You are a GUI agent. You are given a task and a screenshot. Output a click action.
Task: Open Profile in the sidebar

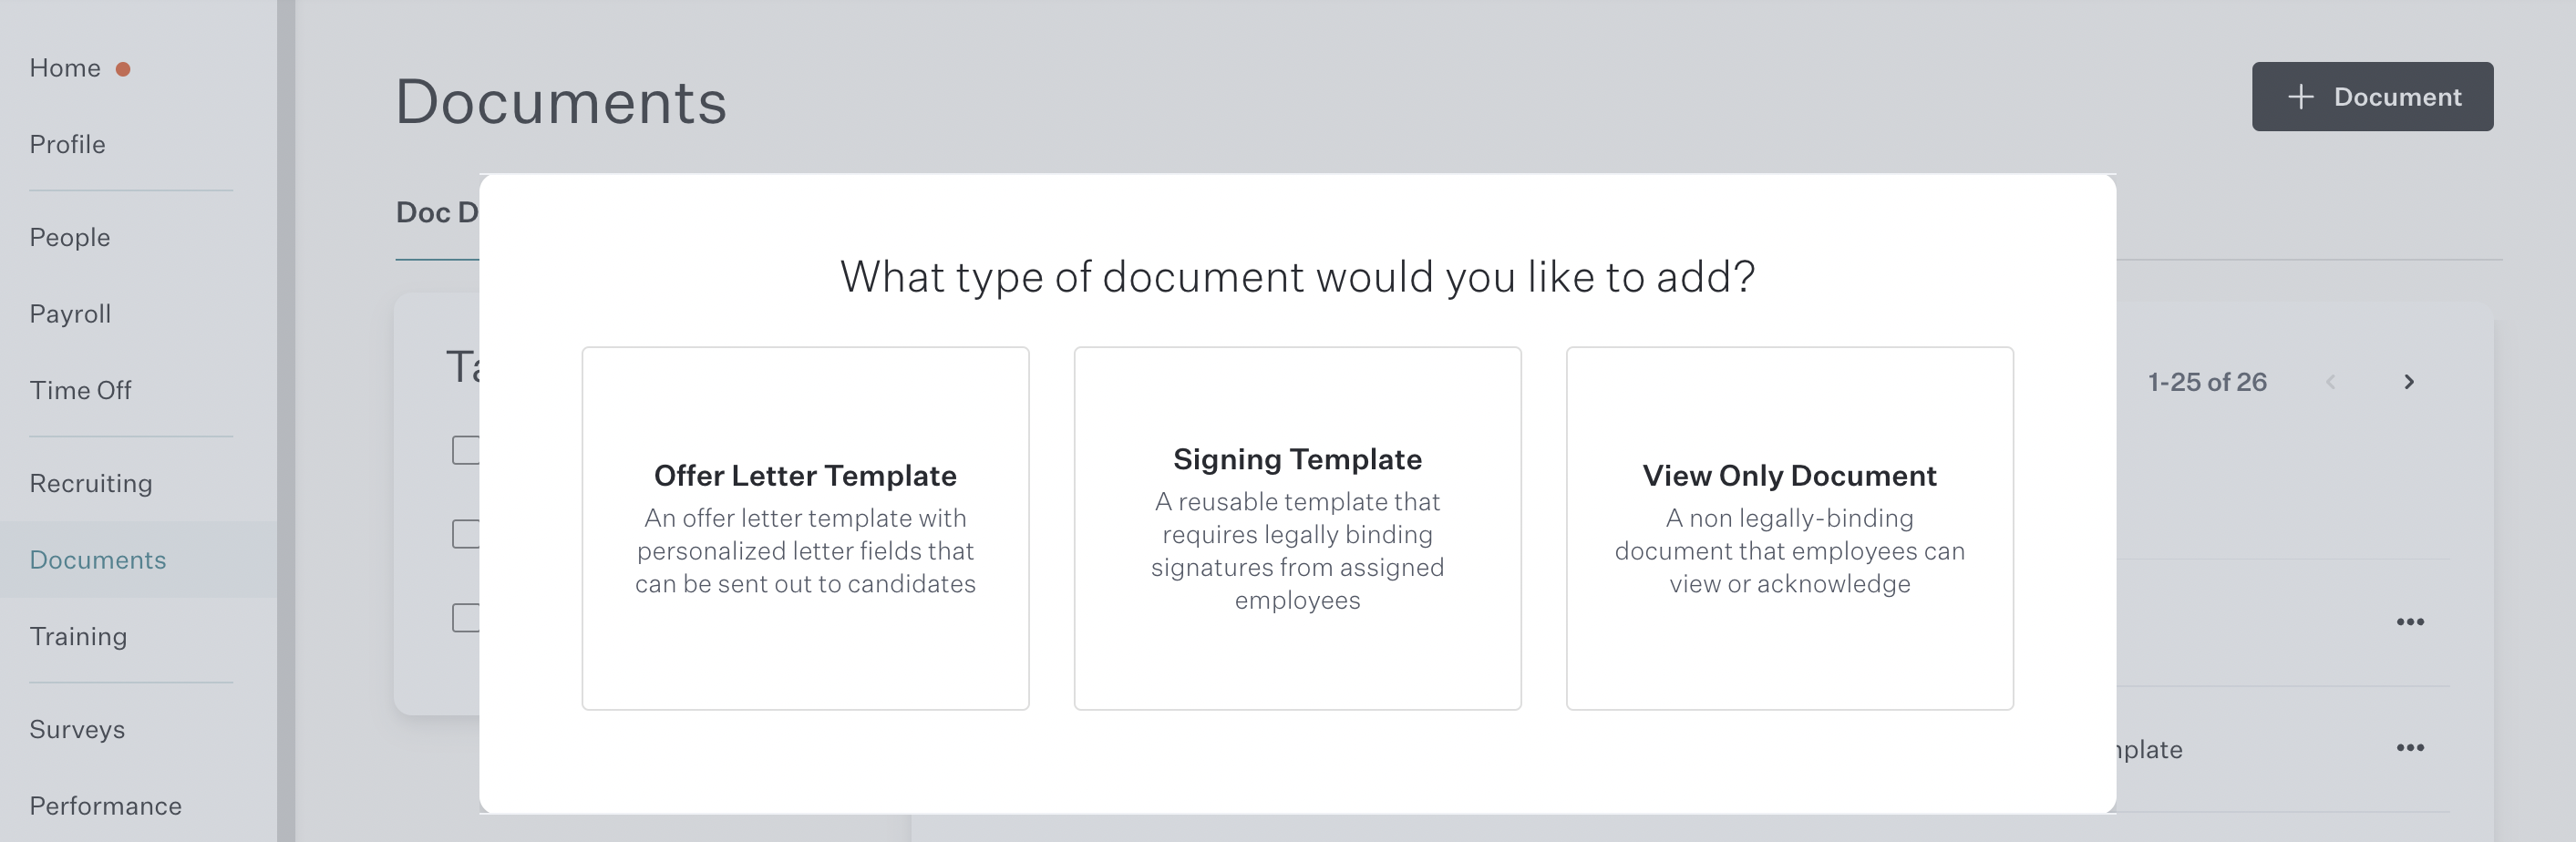point(67,144)
